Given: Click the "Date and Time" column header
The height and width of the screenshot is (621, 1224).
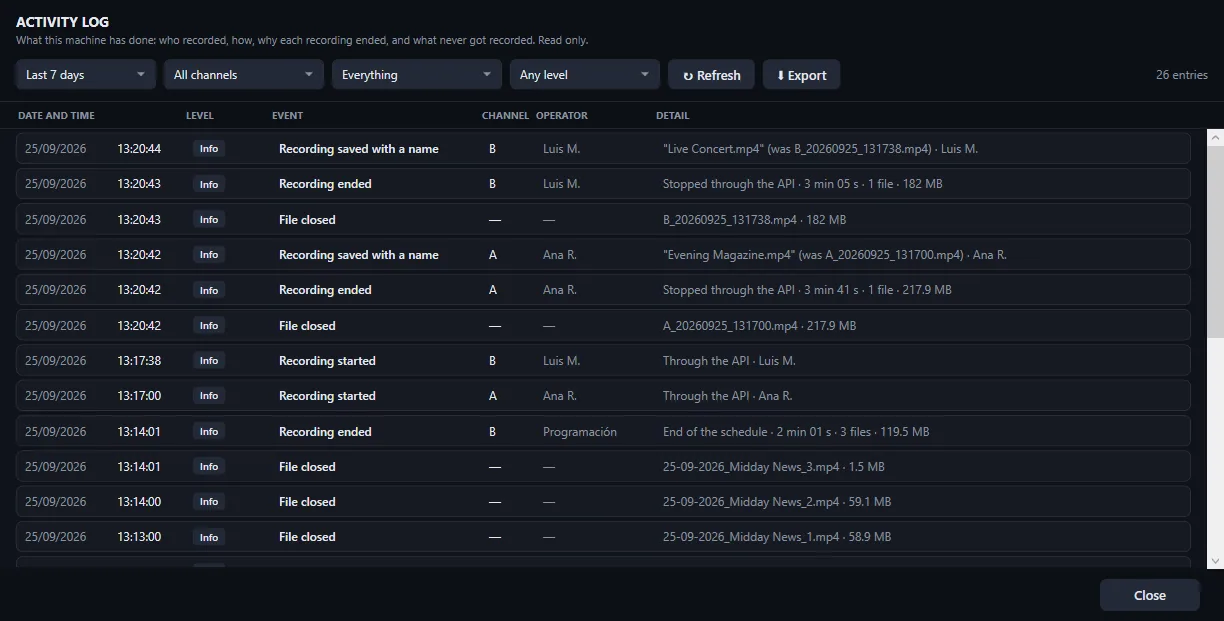Looking at the screenshot, I should tap(56, 116).
